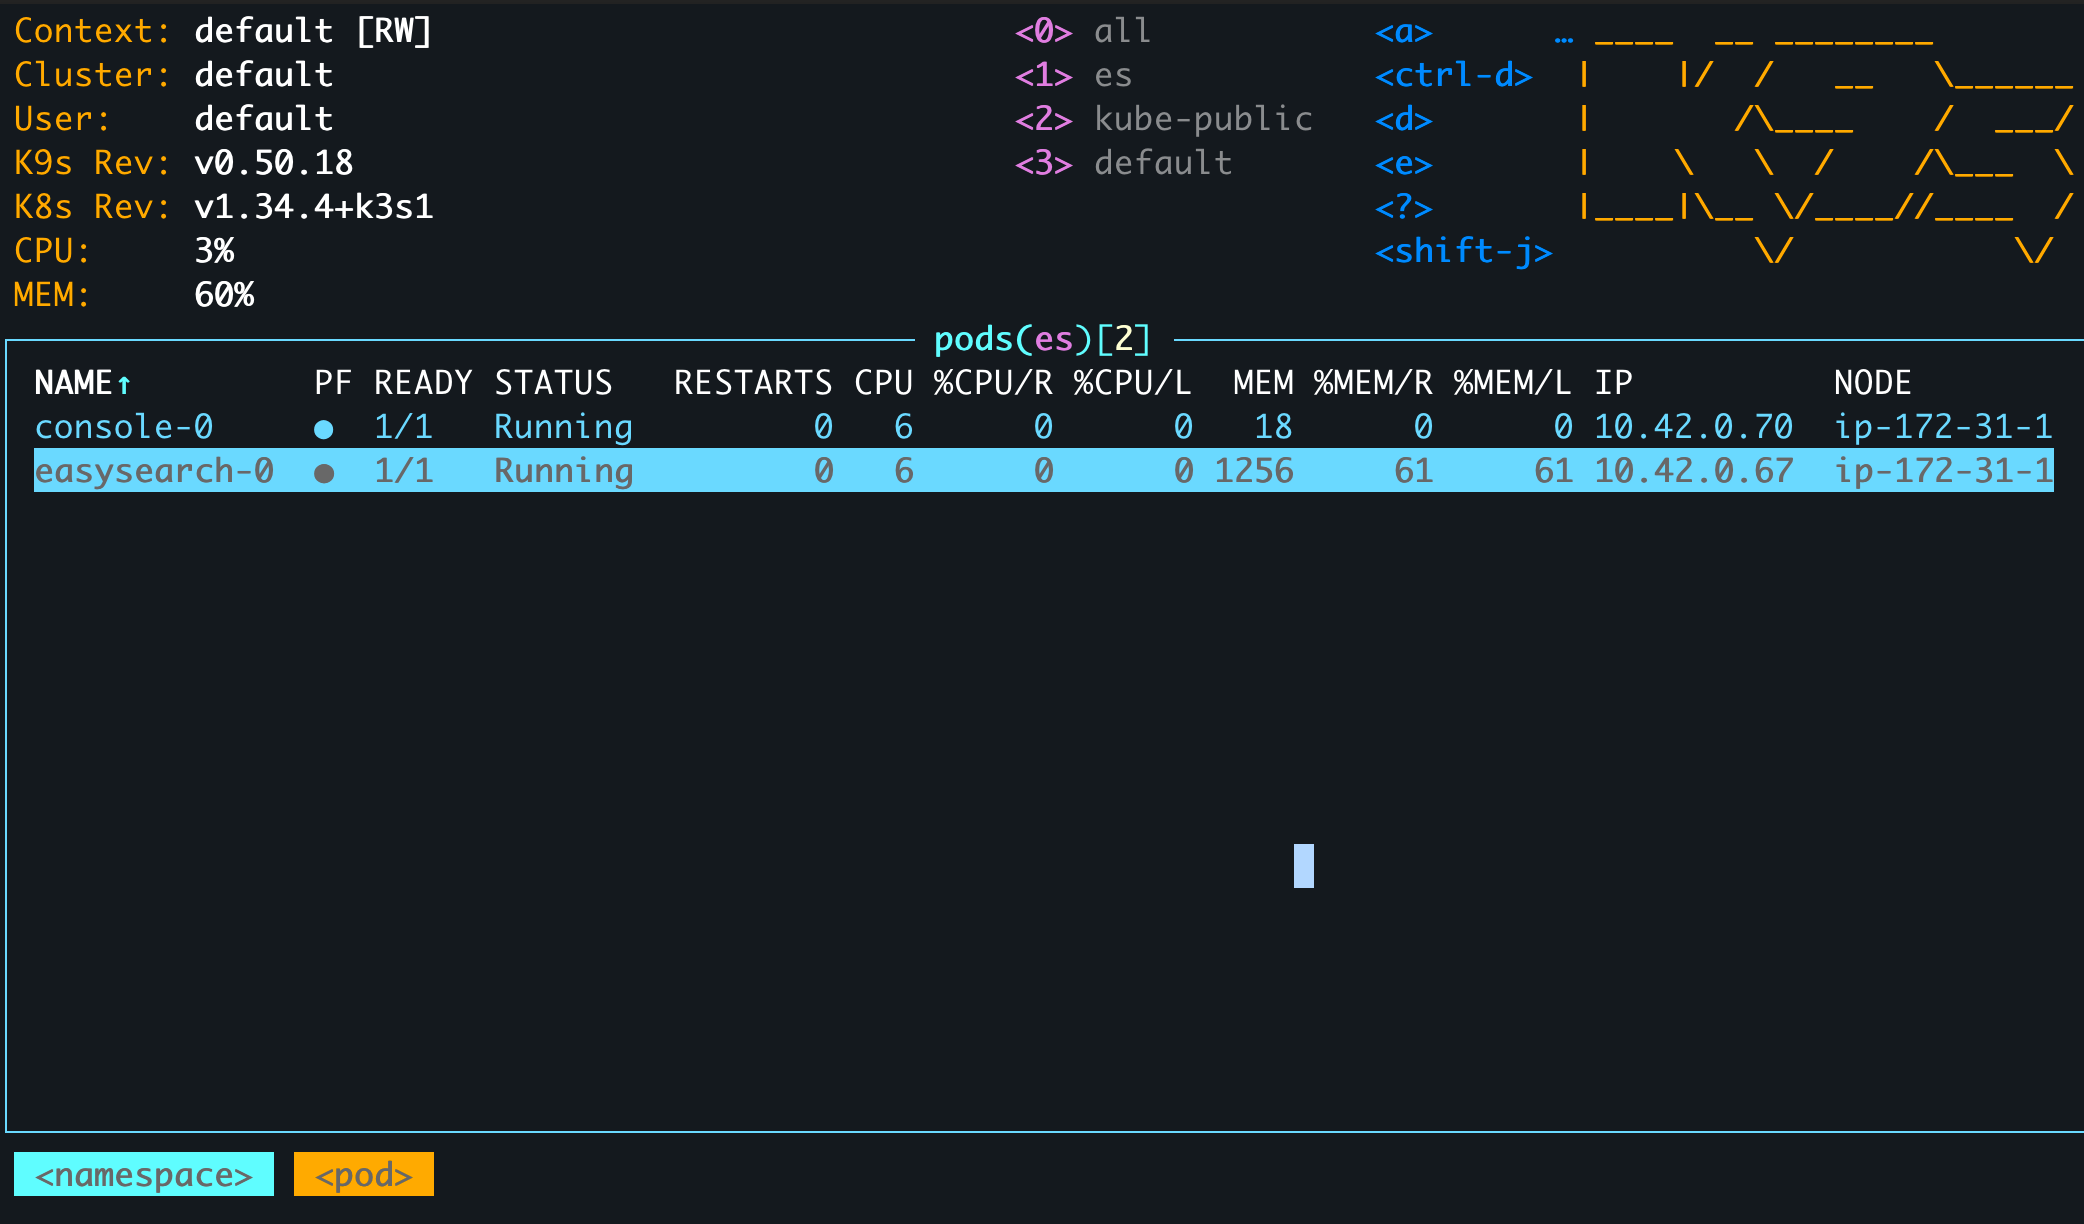Switch to the <1> es namespace
Screen dimensions: 2084x1224
click(1074, 75)
